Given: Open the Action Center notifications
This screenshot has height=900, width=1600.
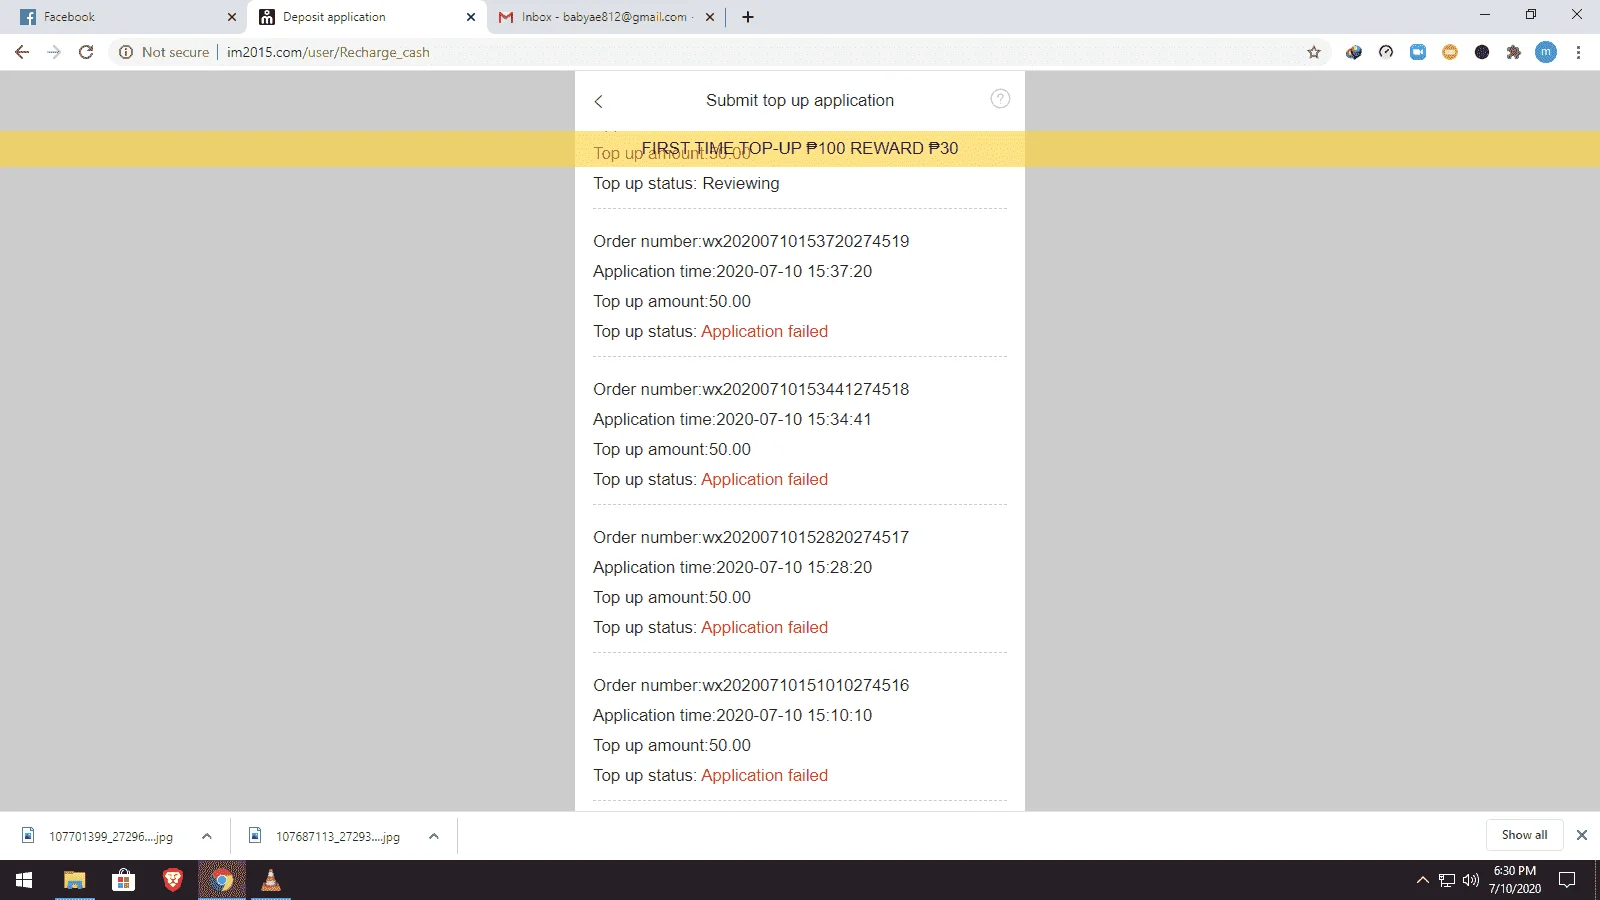Looking at the screenshot, I should 1567,880.
